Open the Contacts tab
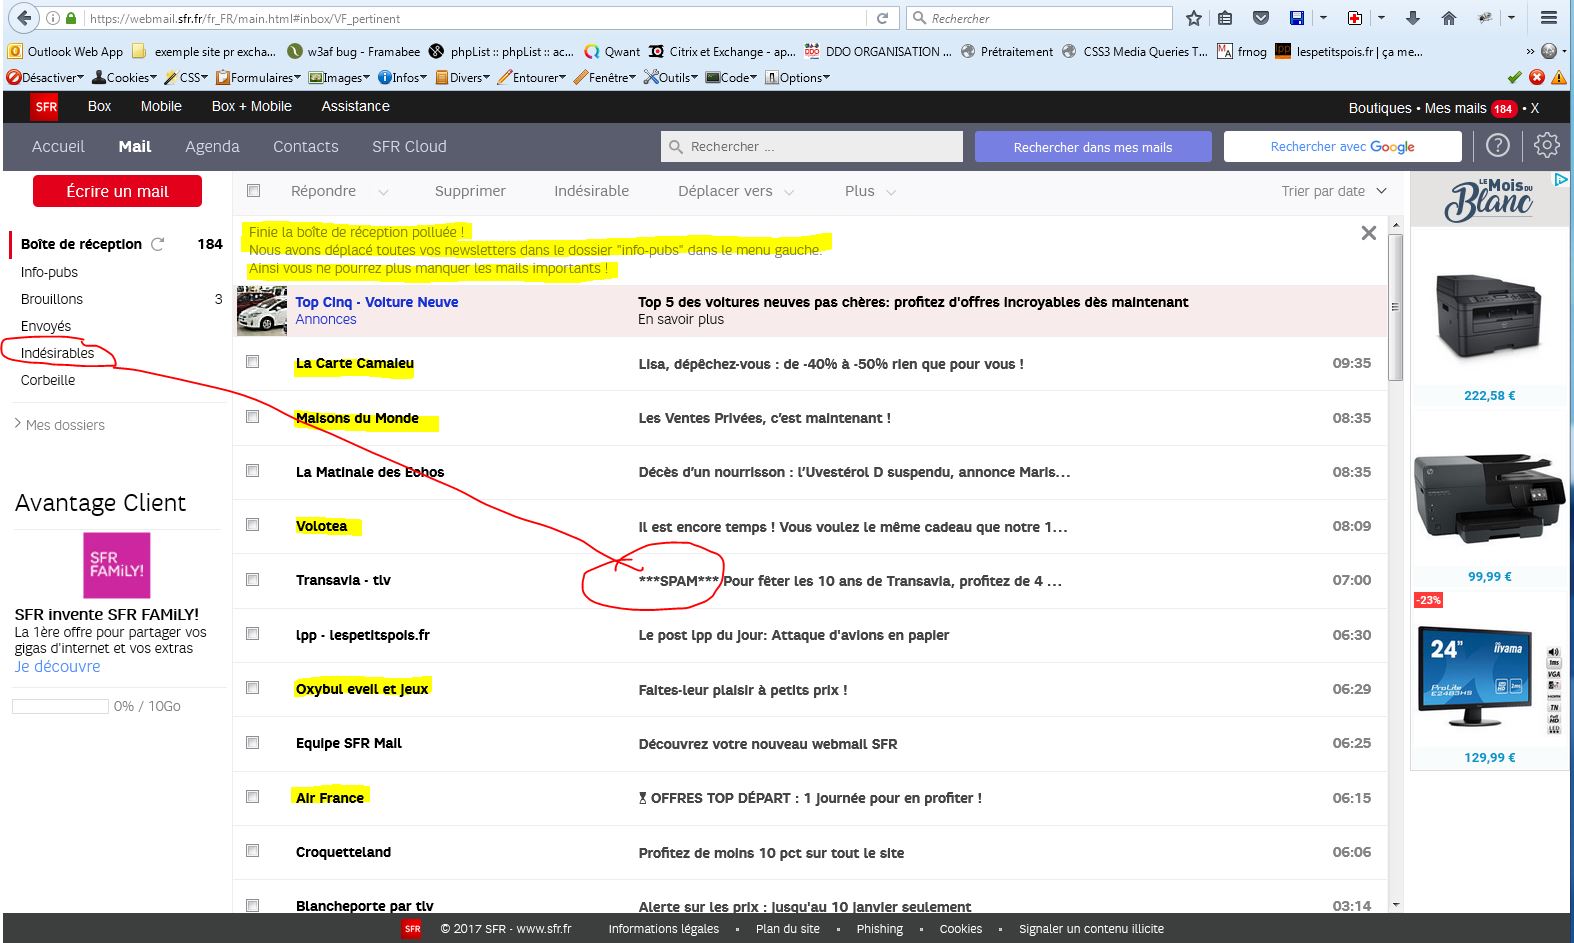 point(305,146)
